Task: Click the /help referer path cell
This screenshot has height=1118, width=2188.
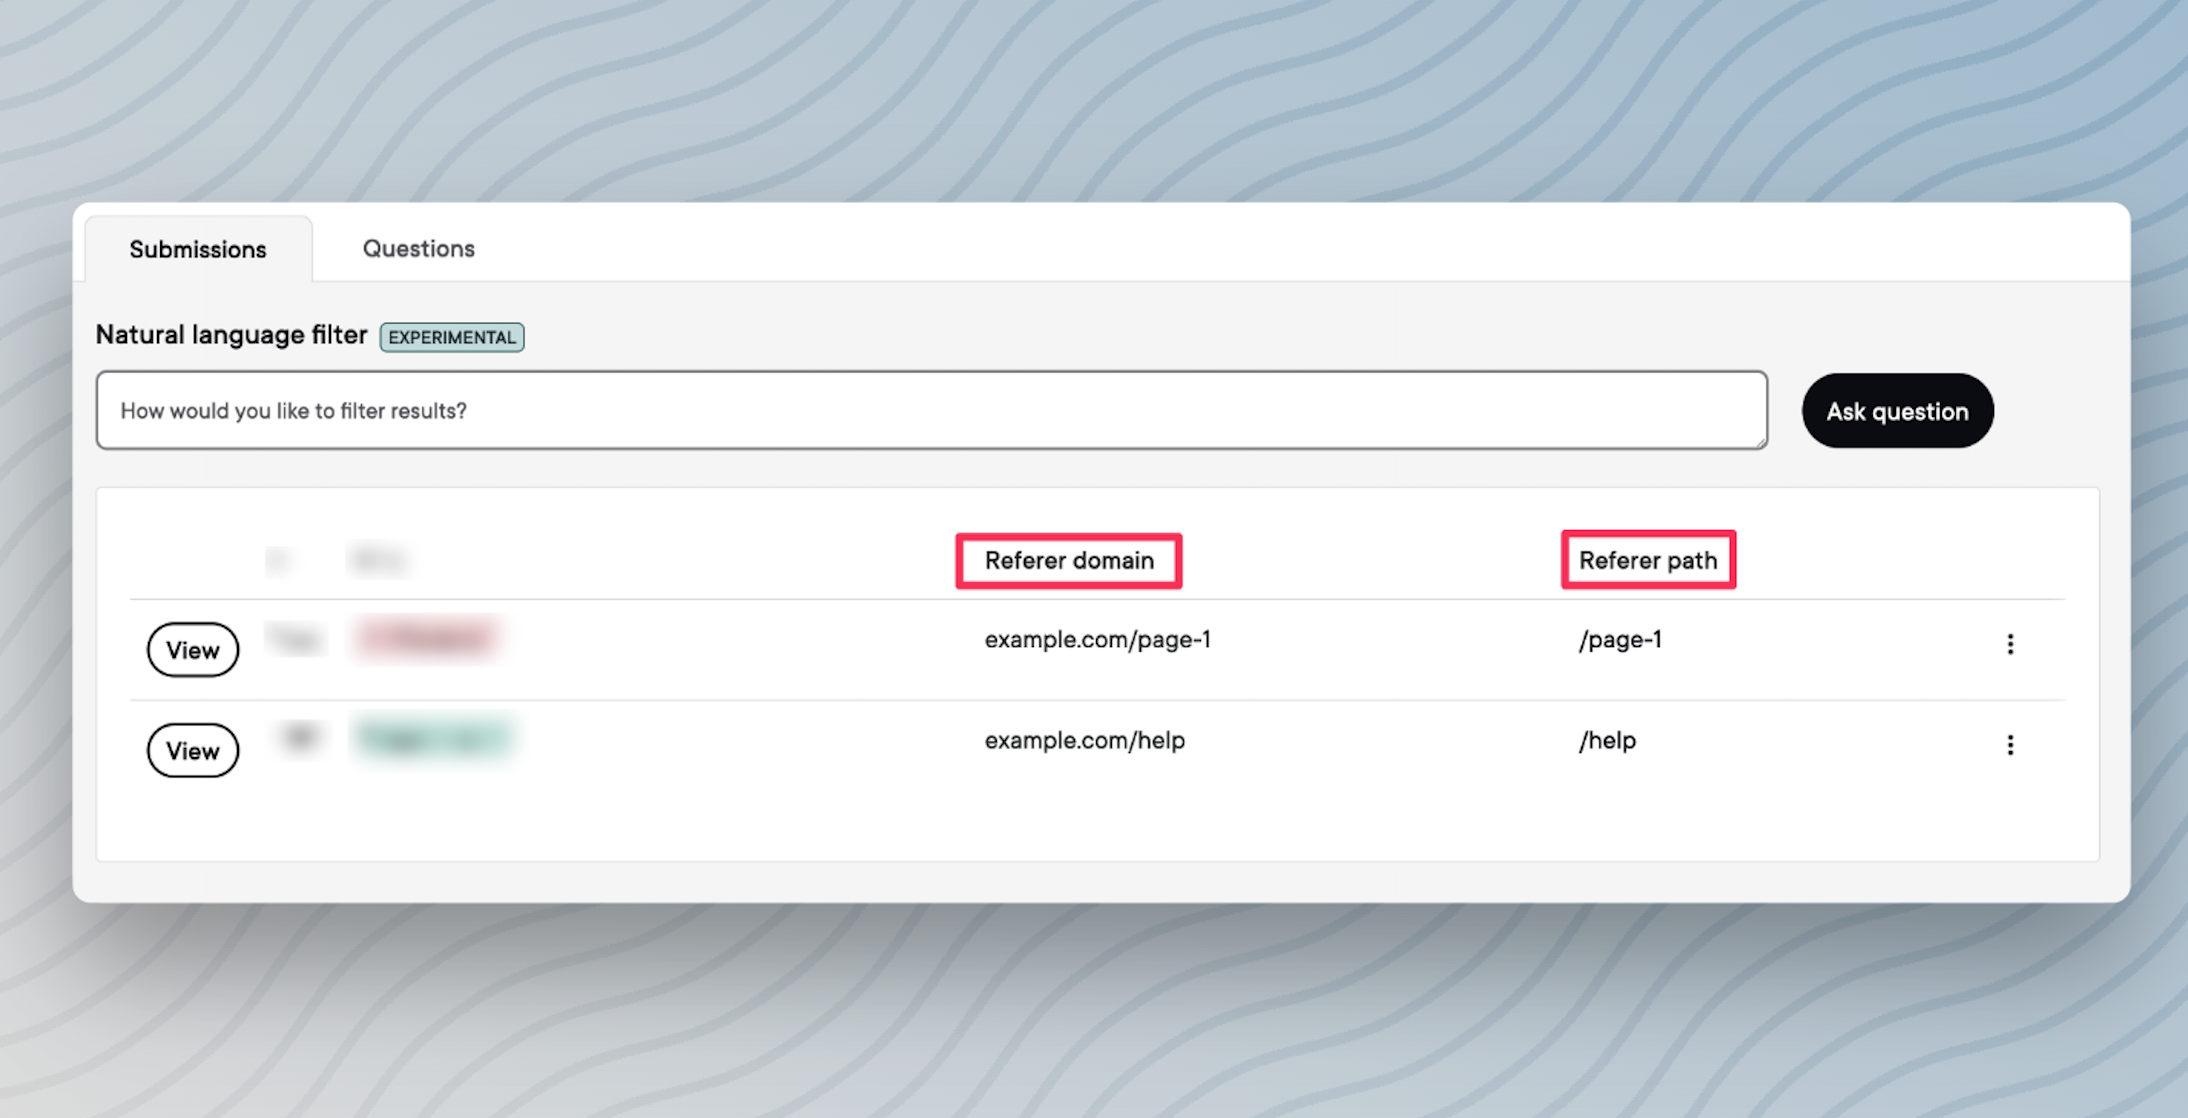Action: pyautogui.click(x=1607, y=740)
